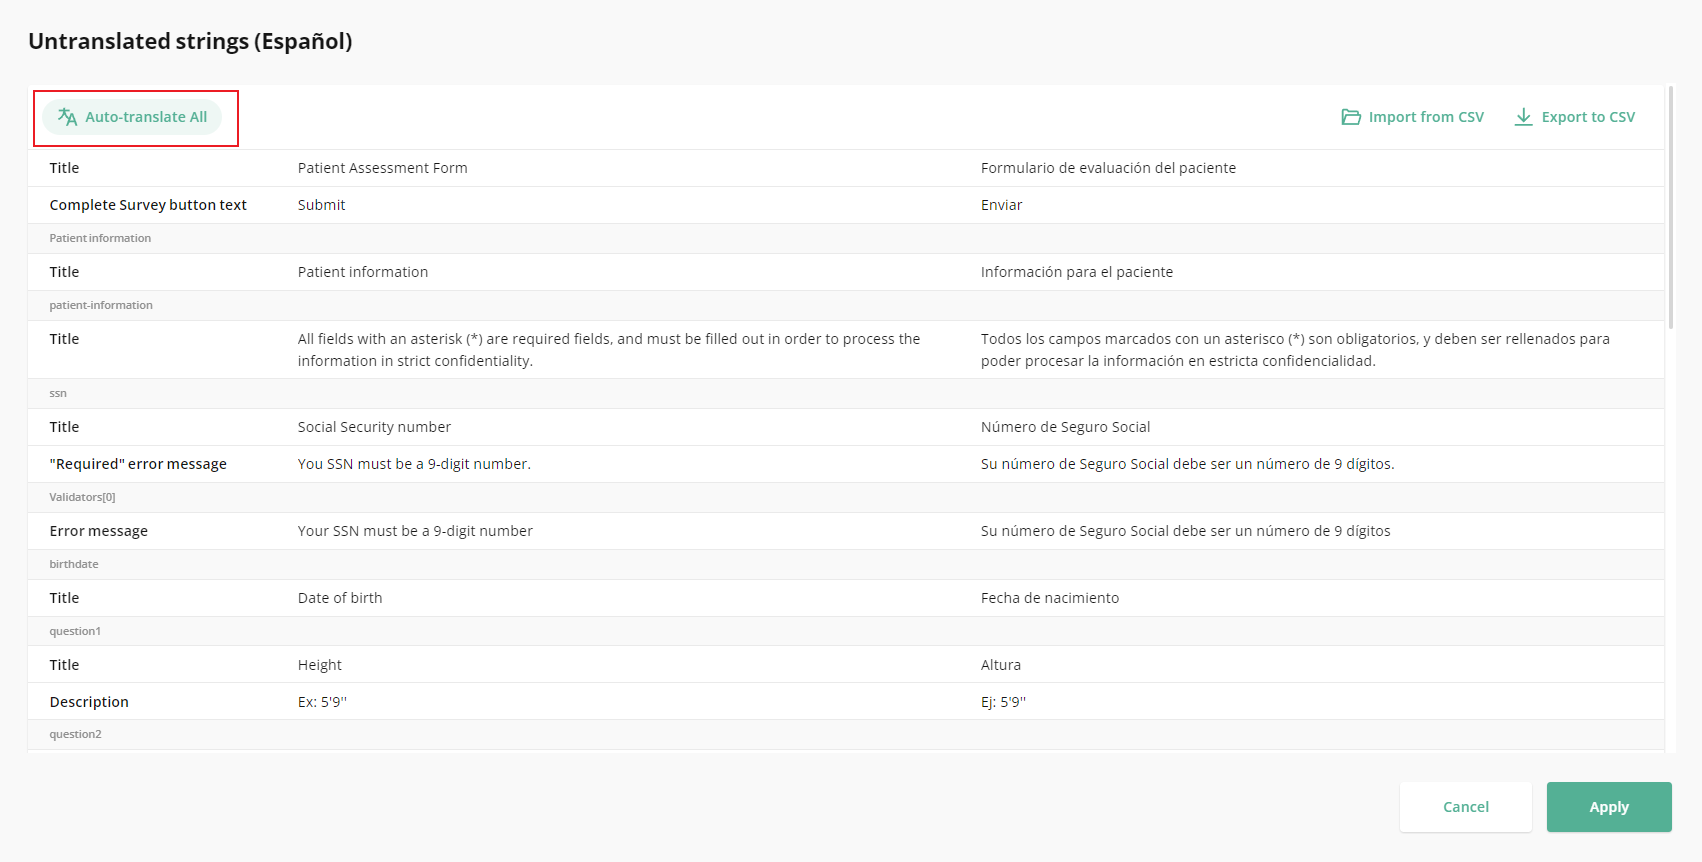Select source text 'Ex: 5'9'''

coord(322,702)
